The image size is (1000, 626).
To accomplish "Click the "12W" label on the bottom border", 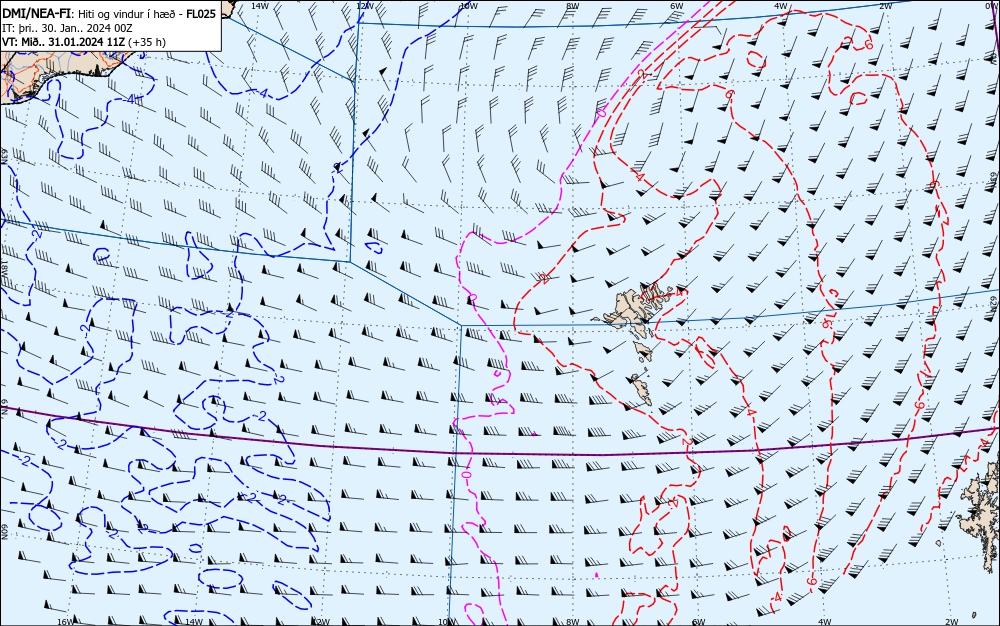I will (x=322, y=622).
